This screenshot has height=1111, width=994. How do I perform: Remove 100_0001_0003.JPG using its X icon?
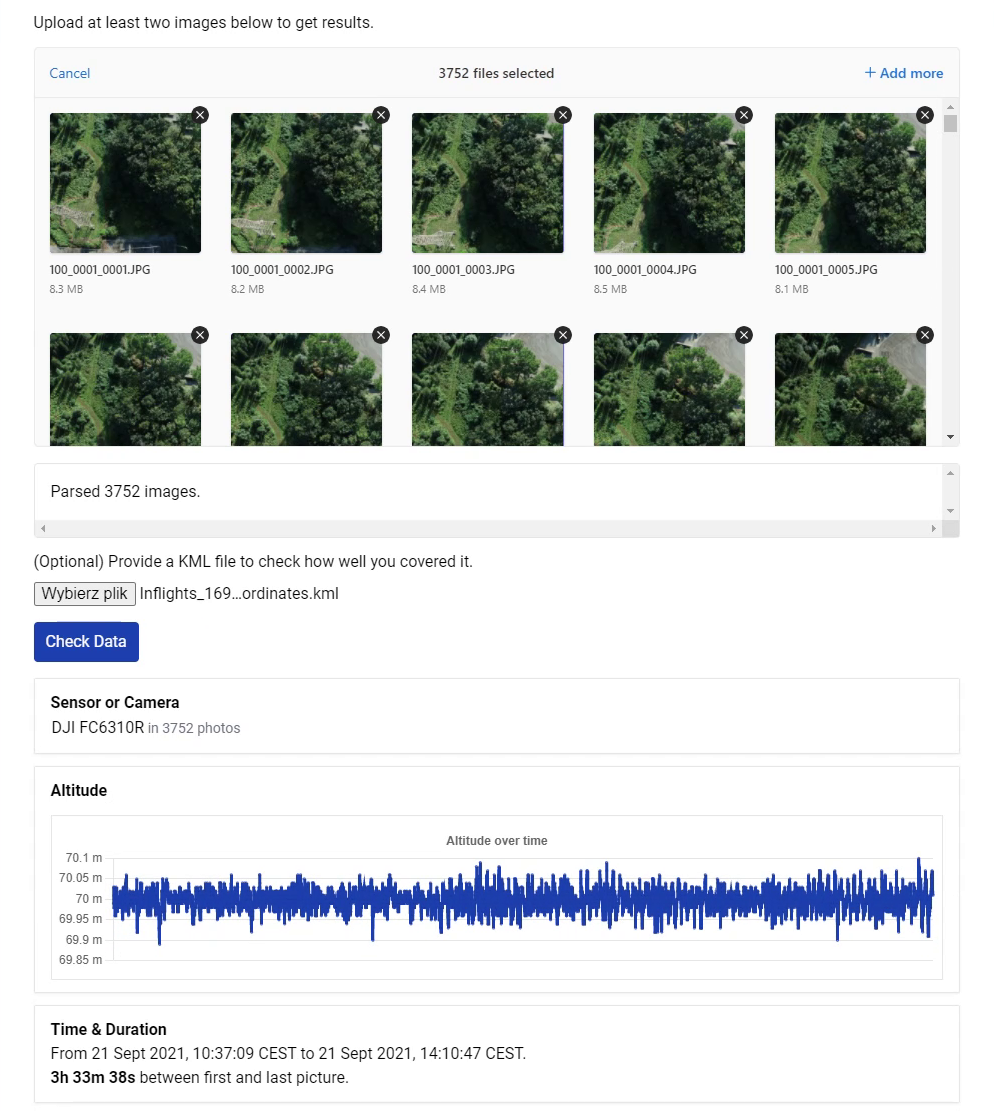563,115
